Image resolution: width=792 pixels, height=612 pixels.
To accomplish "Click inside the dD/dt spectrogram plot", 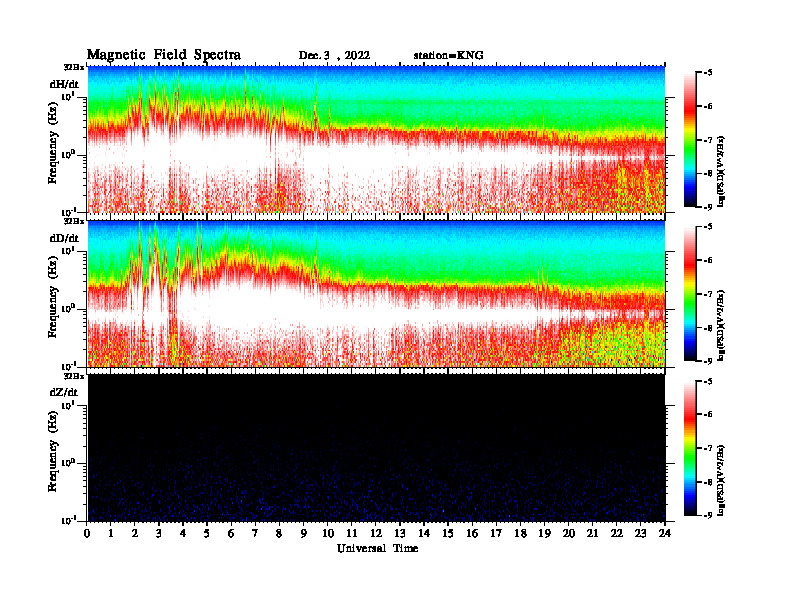I will click(376, 293).
